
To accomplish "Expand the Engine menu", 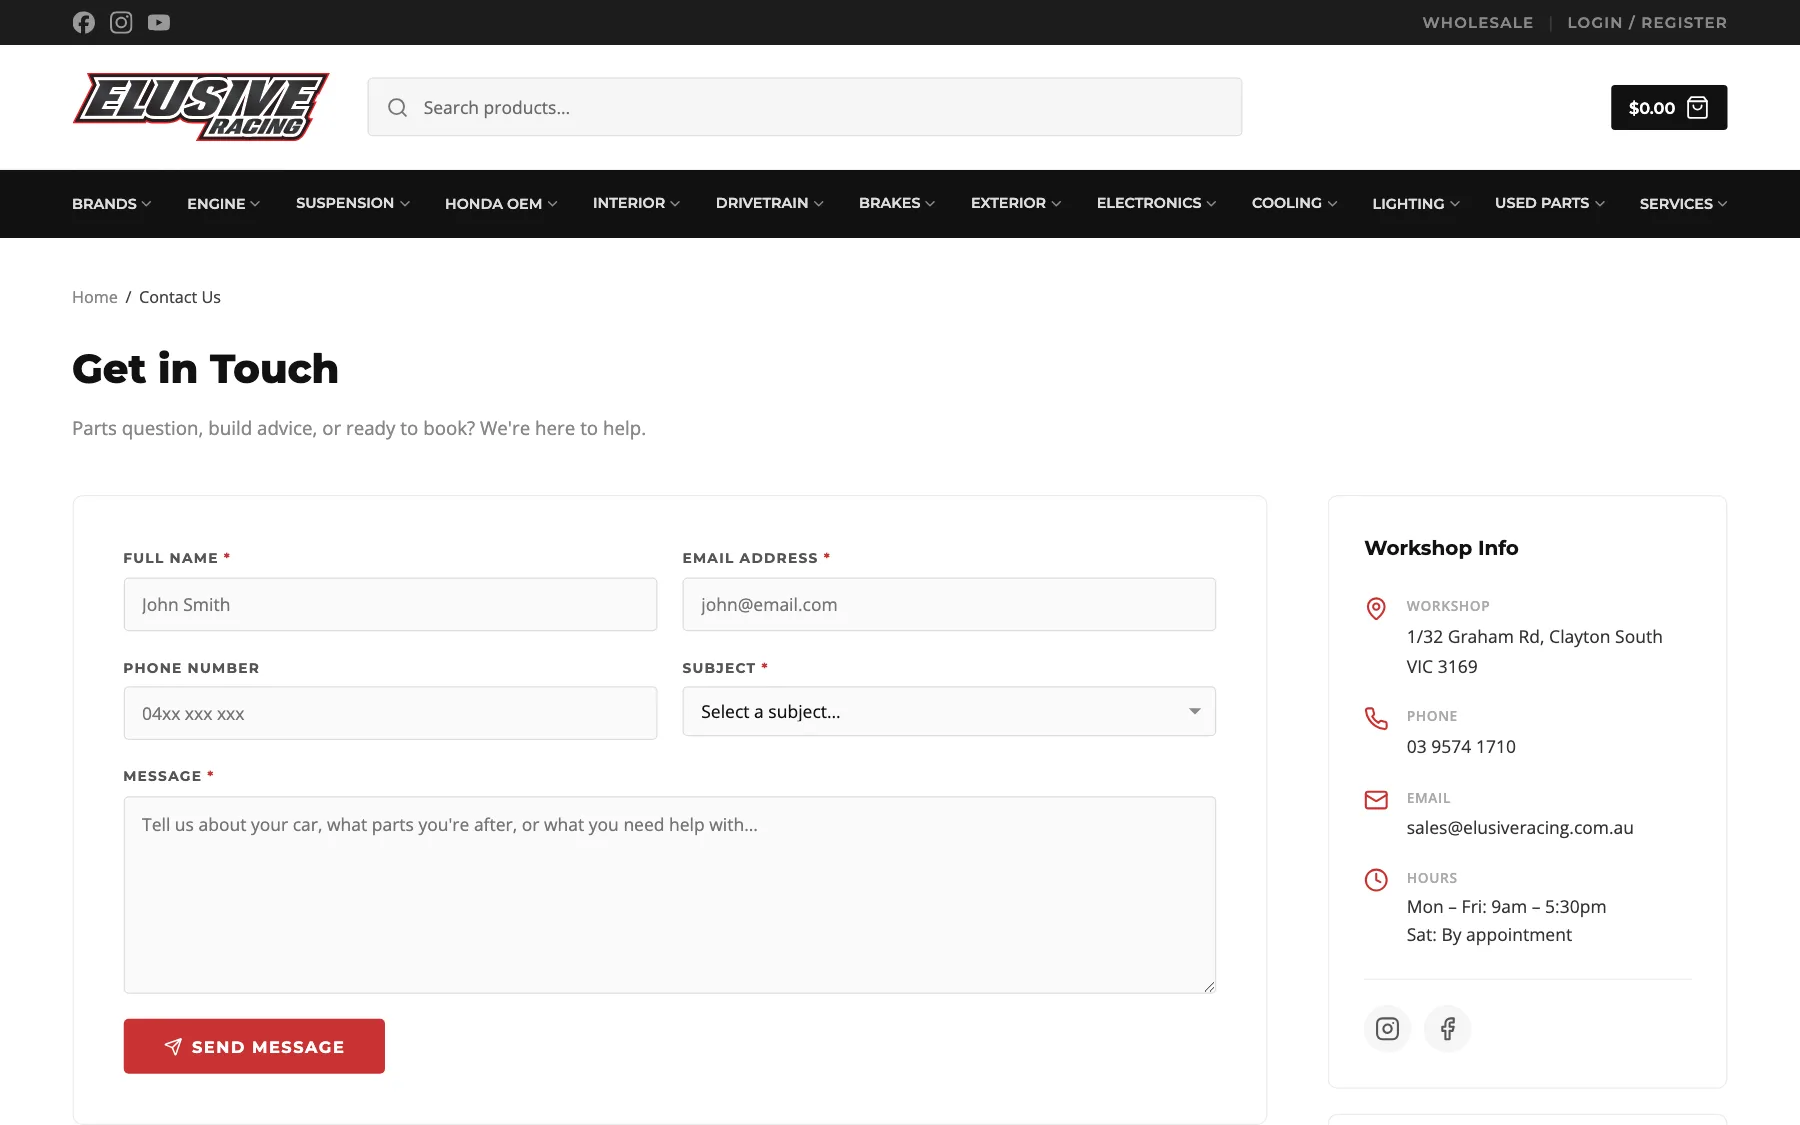I will [224, 203].
